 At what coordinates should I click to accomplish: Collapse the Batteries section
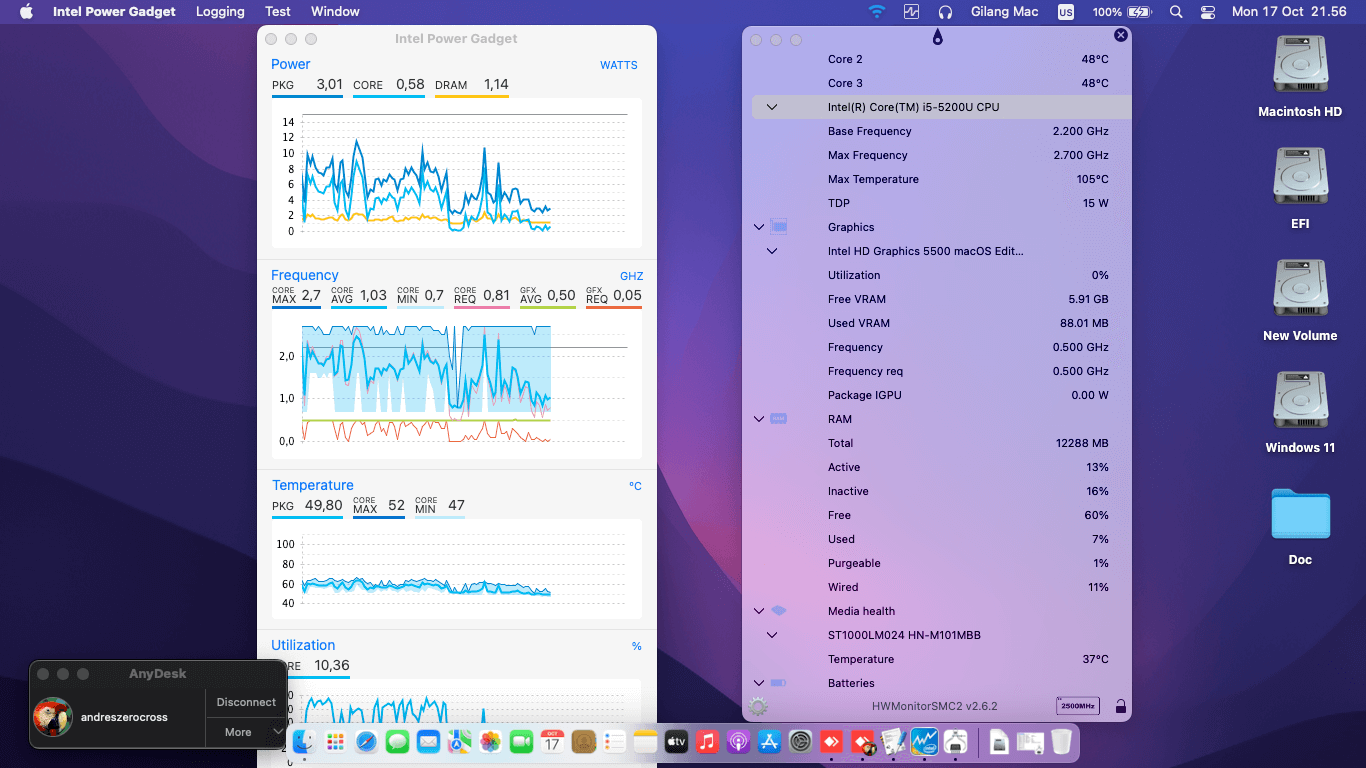tap(758, 683)
